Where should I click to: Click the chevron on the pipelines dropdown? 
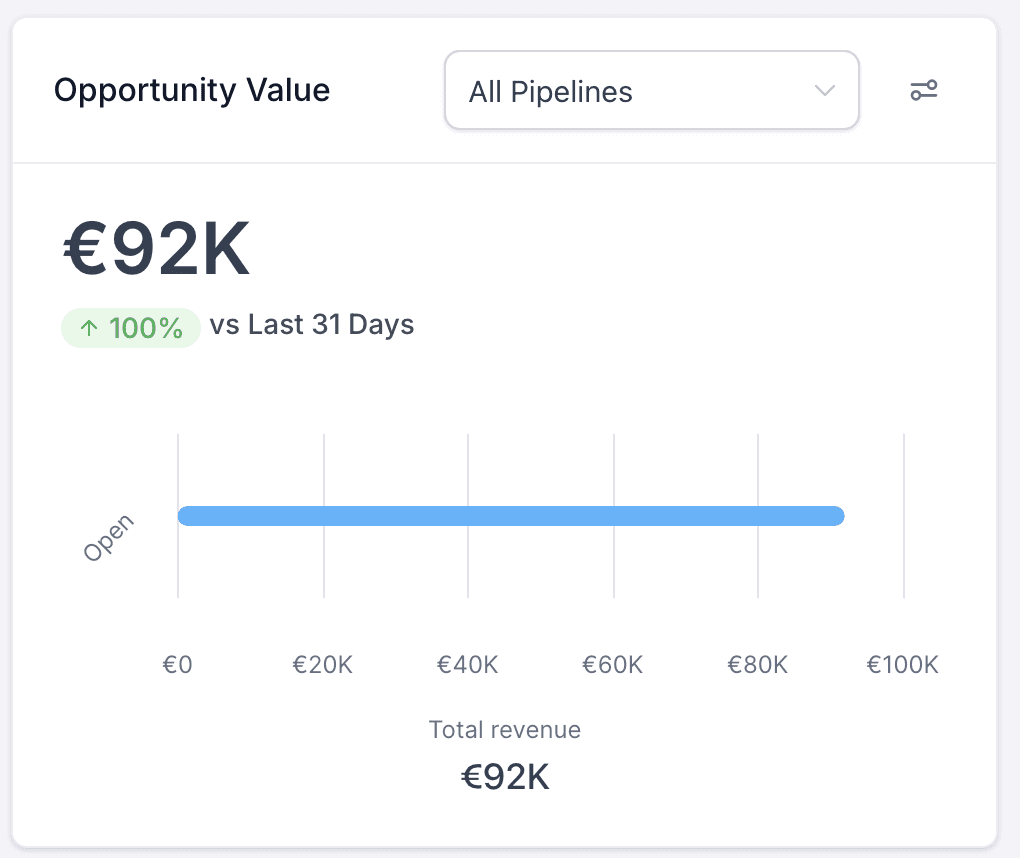pyautogui.click(x=824, y=91)
